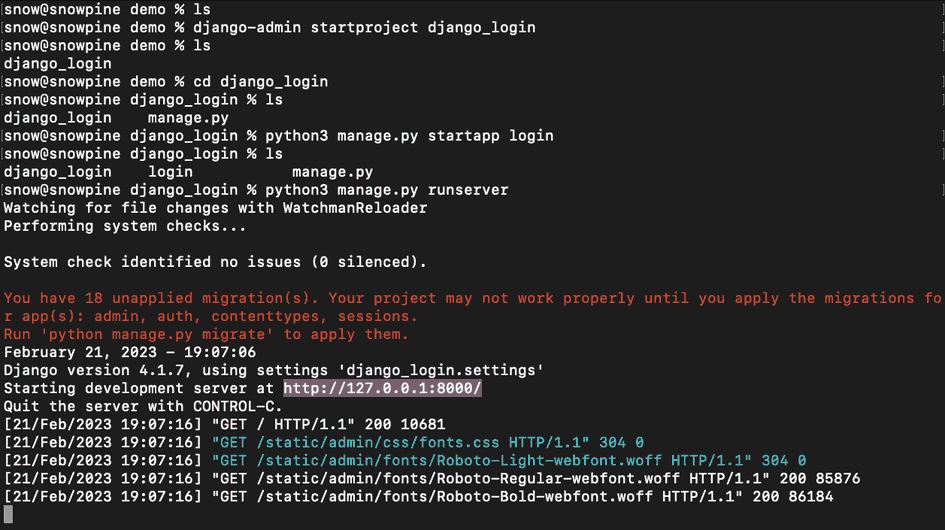The height and width of the screenshot is (530, 945).
Task: Click the 'Quit the server with CONTROL-C.' line
Action: pyautogui.click(x=143, y=406)
